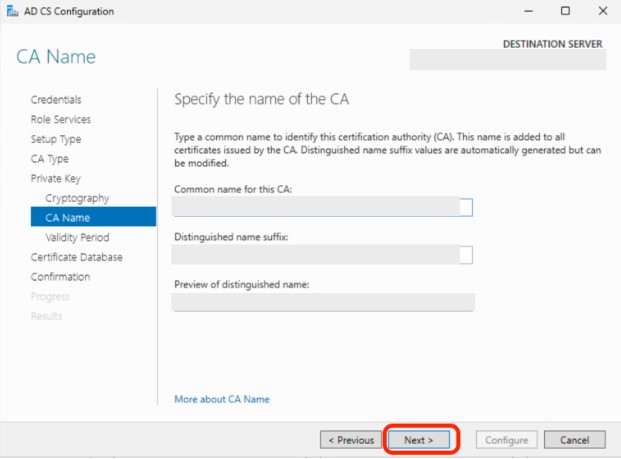Open the More about CA Name link
This screenshot has height=459, width=621.
click(221, 399)
